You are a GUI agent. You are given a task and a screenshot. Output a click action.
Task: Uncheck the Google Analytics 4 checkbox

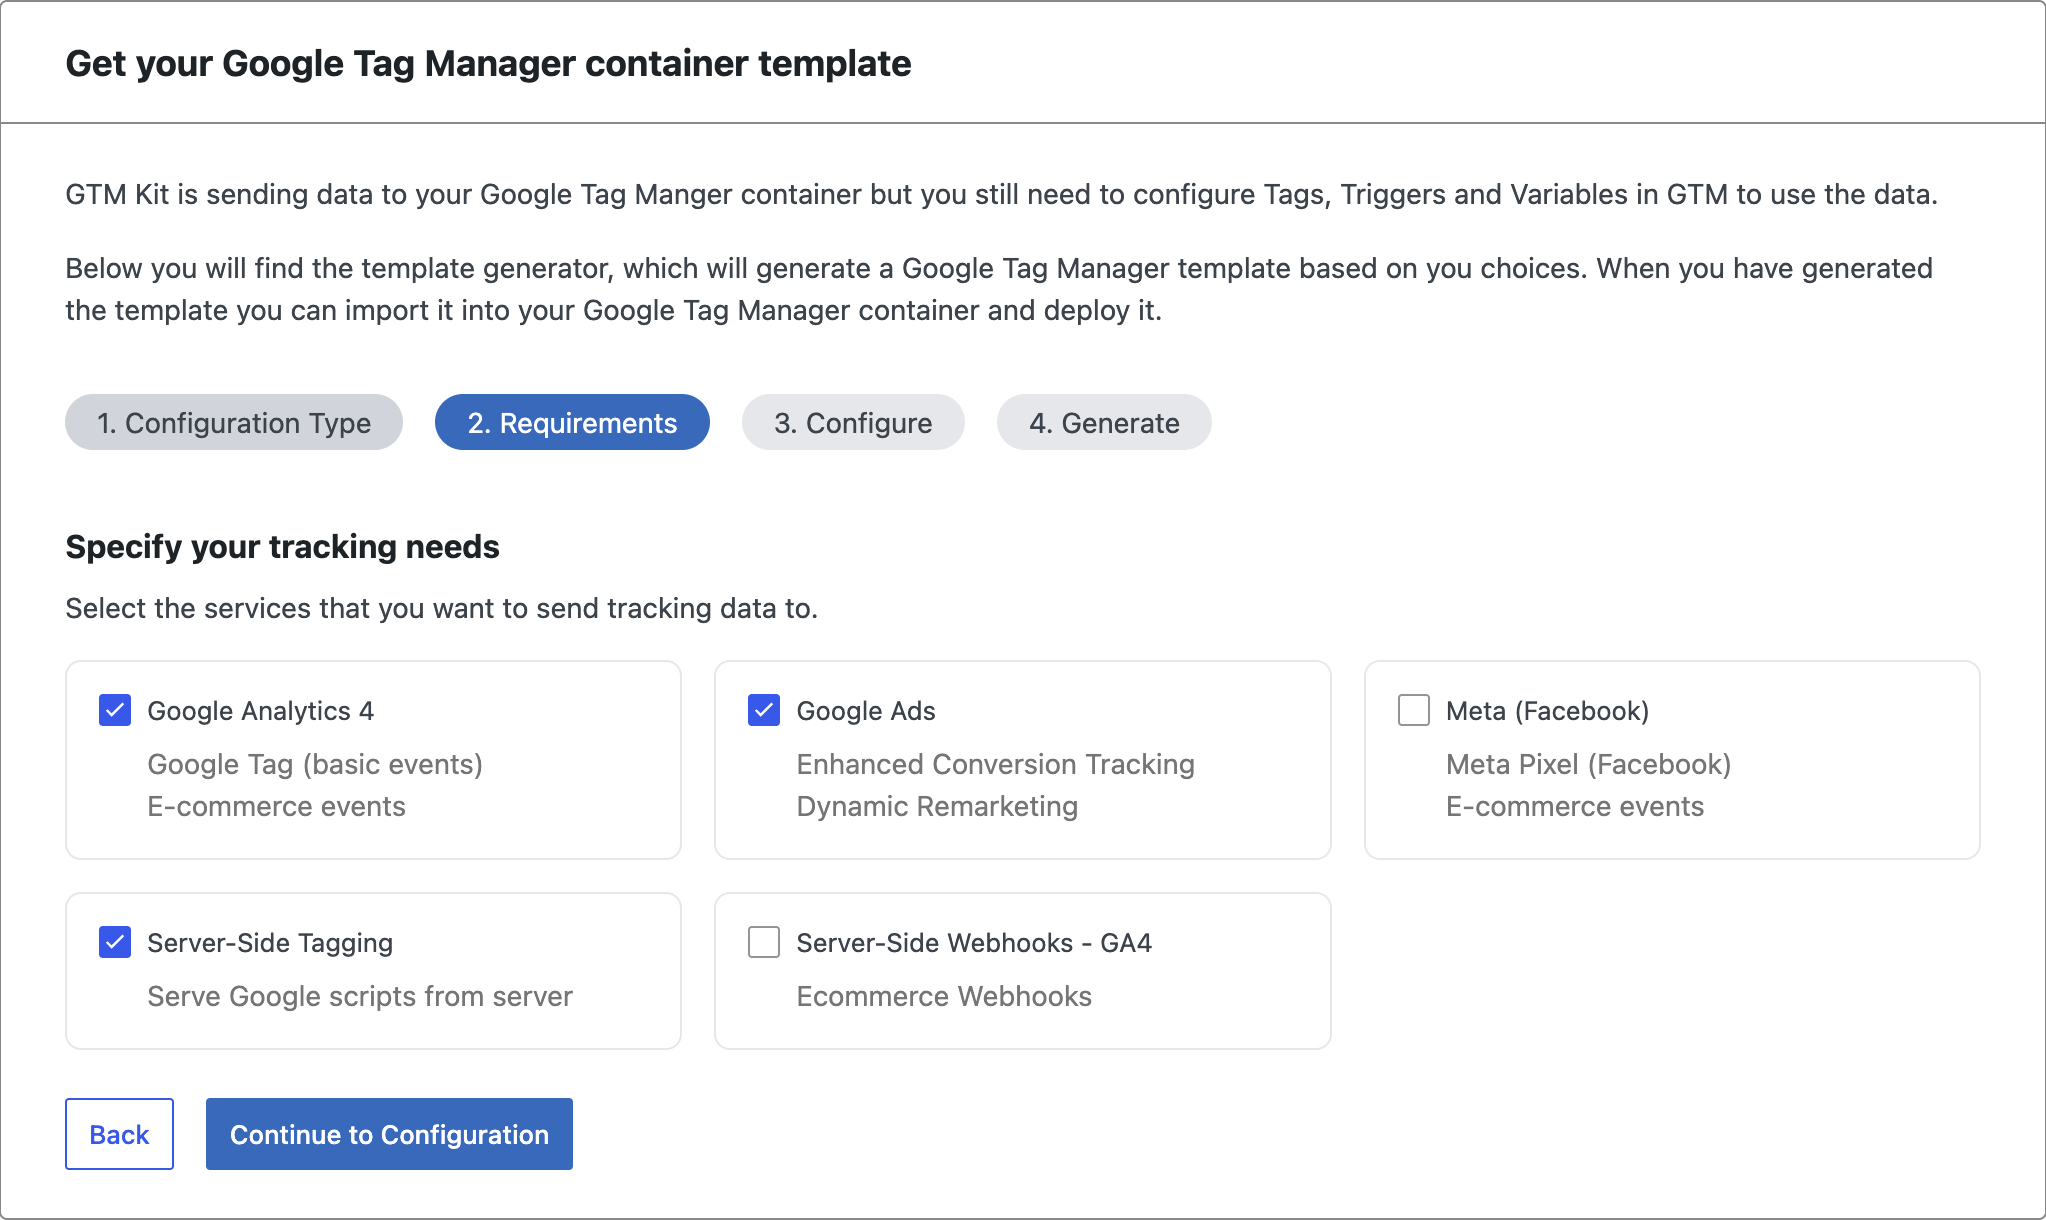tap(115, 710)
